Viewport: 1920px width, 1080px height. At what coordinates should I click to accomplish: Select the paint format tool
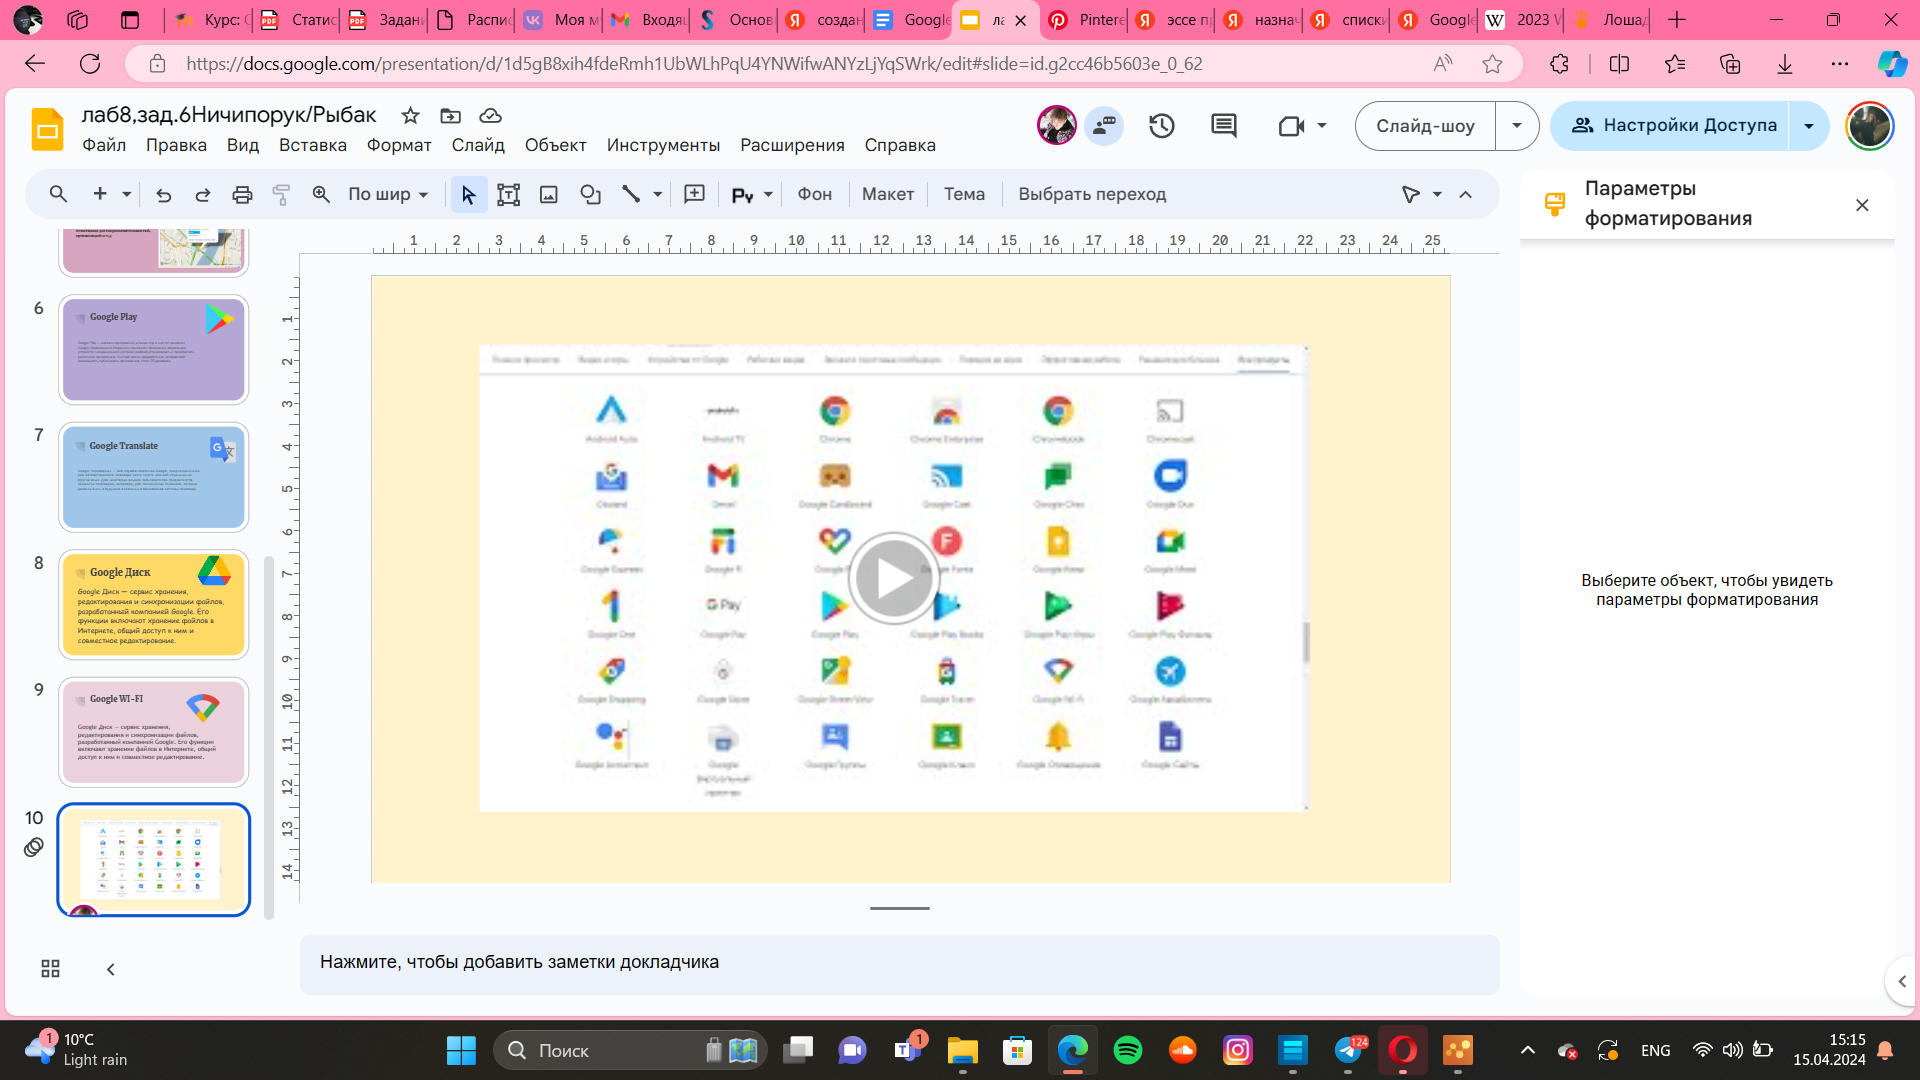pos(281,194)
